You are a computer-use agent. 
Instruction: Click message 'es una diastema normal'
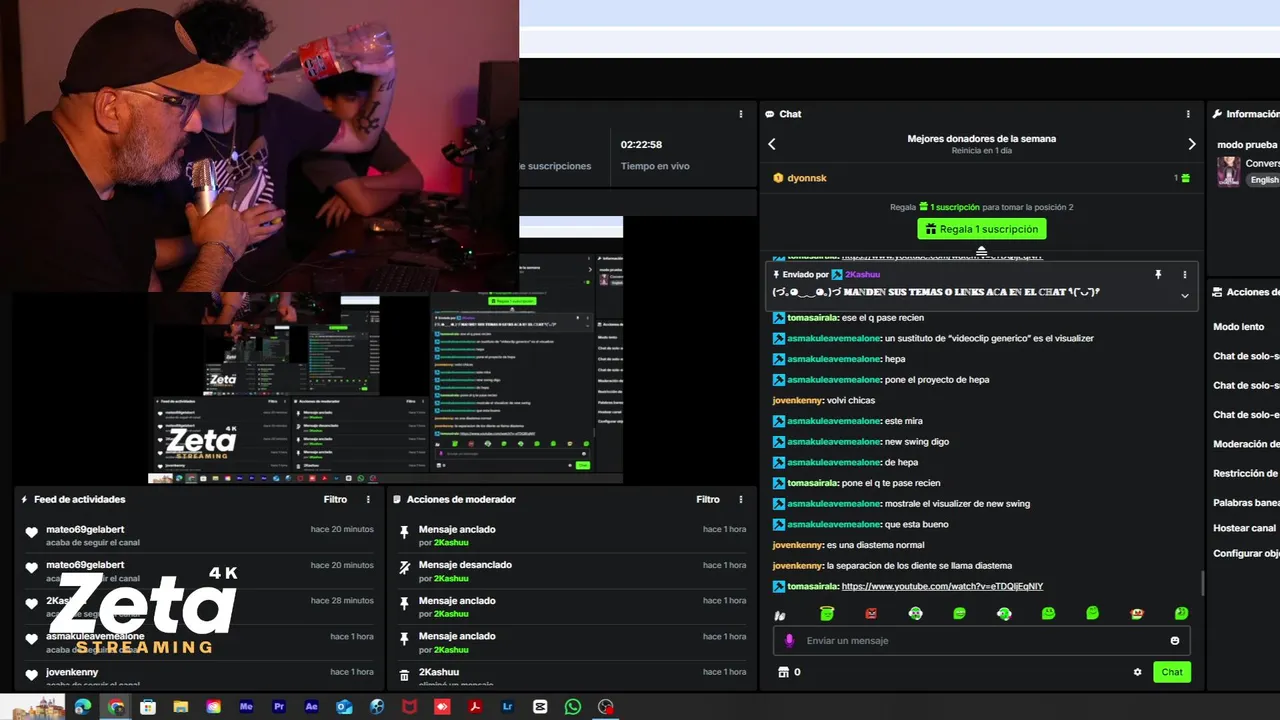pos(875,545)
